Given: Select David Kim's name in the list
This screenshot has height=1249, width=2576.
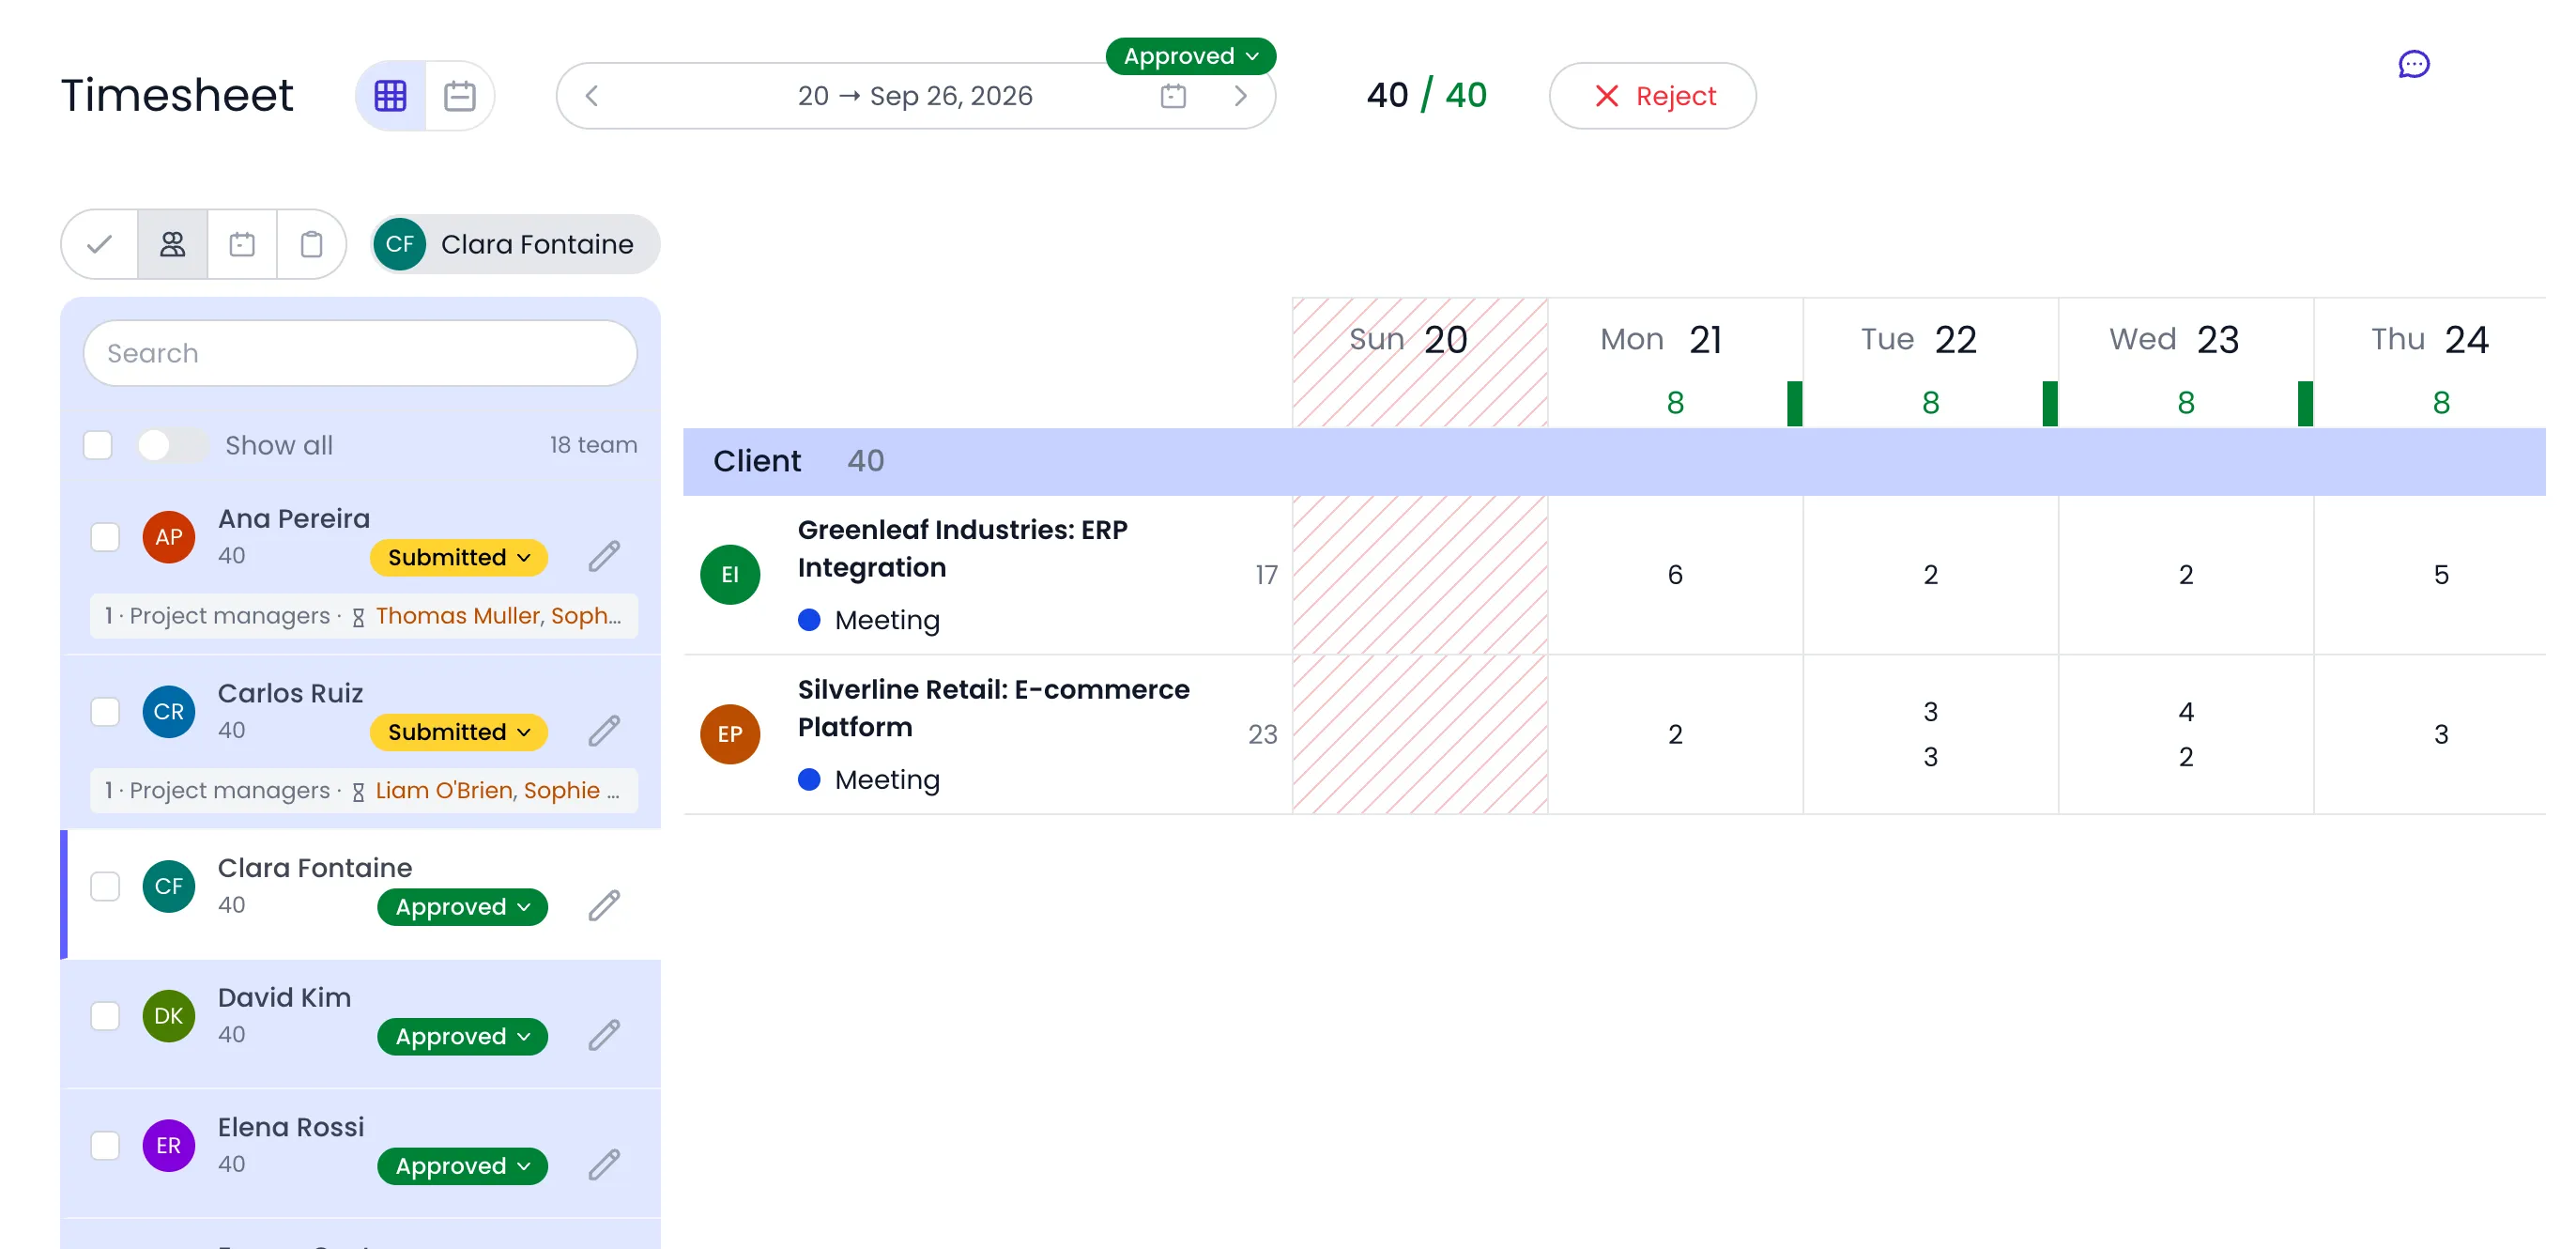Looking at the screenshot, I should coord(284,998).
